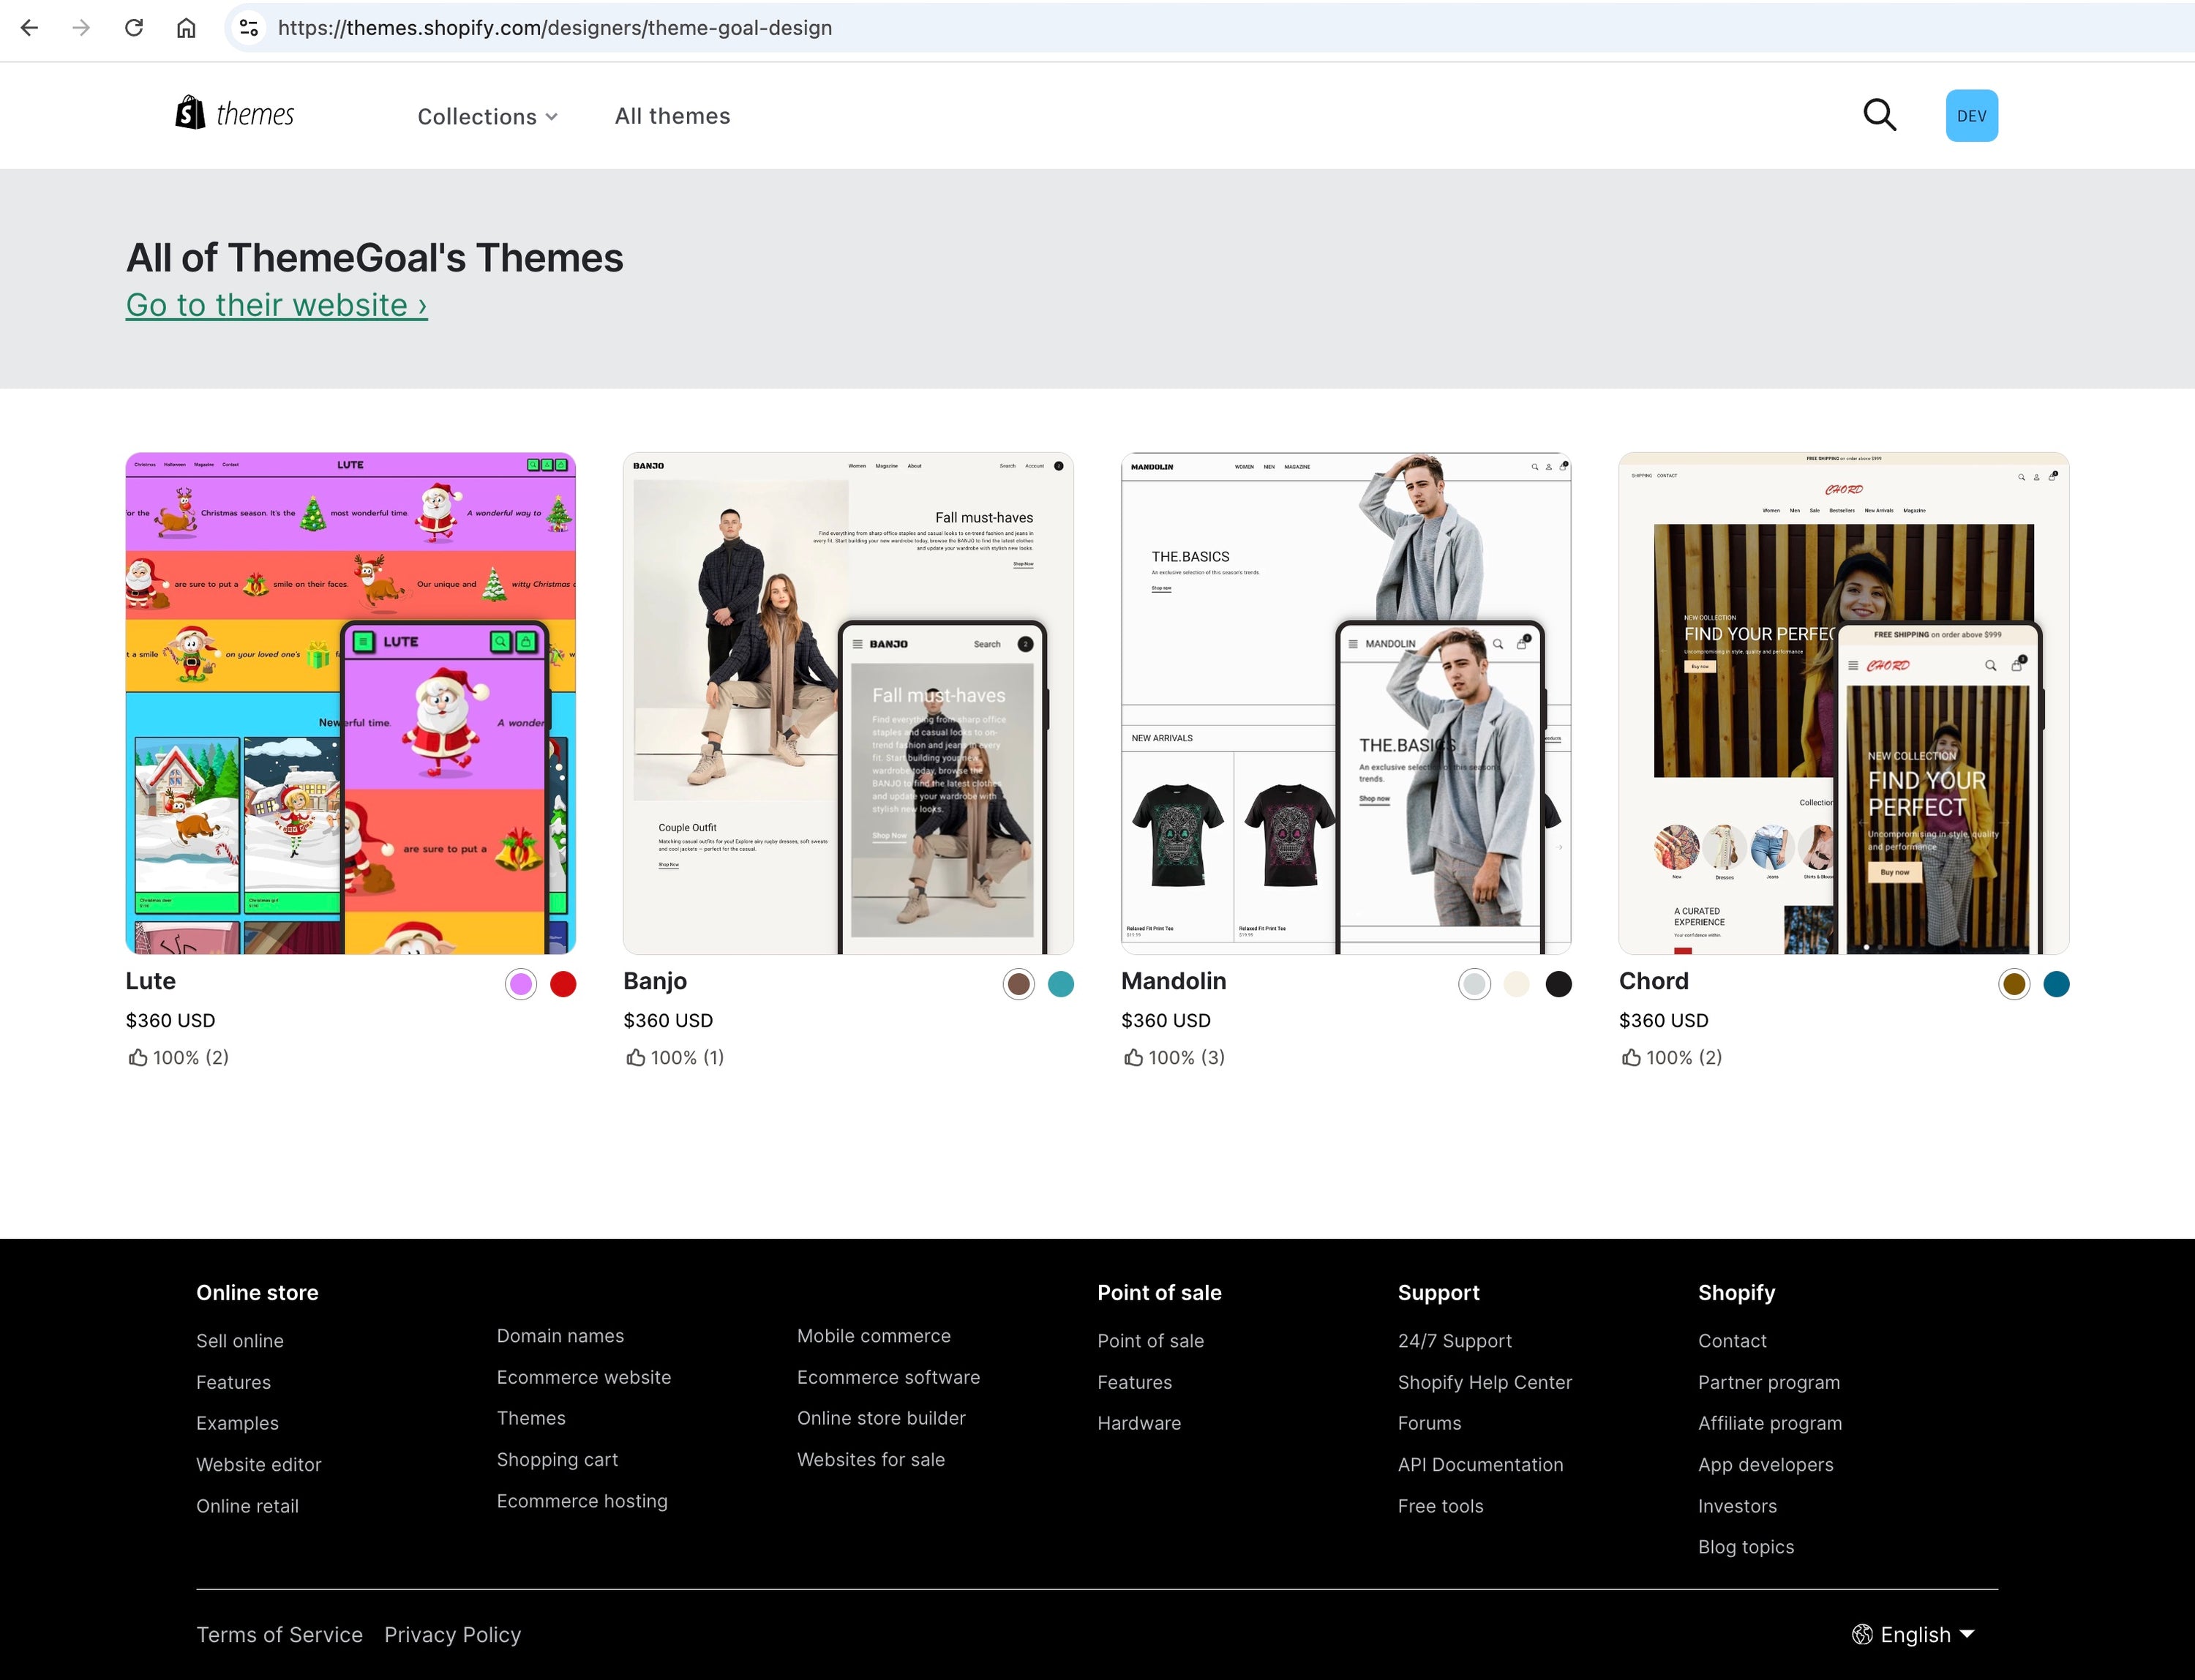Click the thumbs-up rating icon under Mandolin
Image resolution: width=2195 pixels, height=1680 pixels.
pos(1133,1057)
